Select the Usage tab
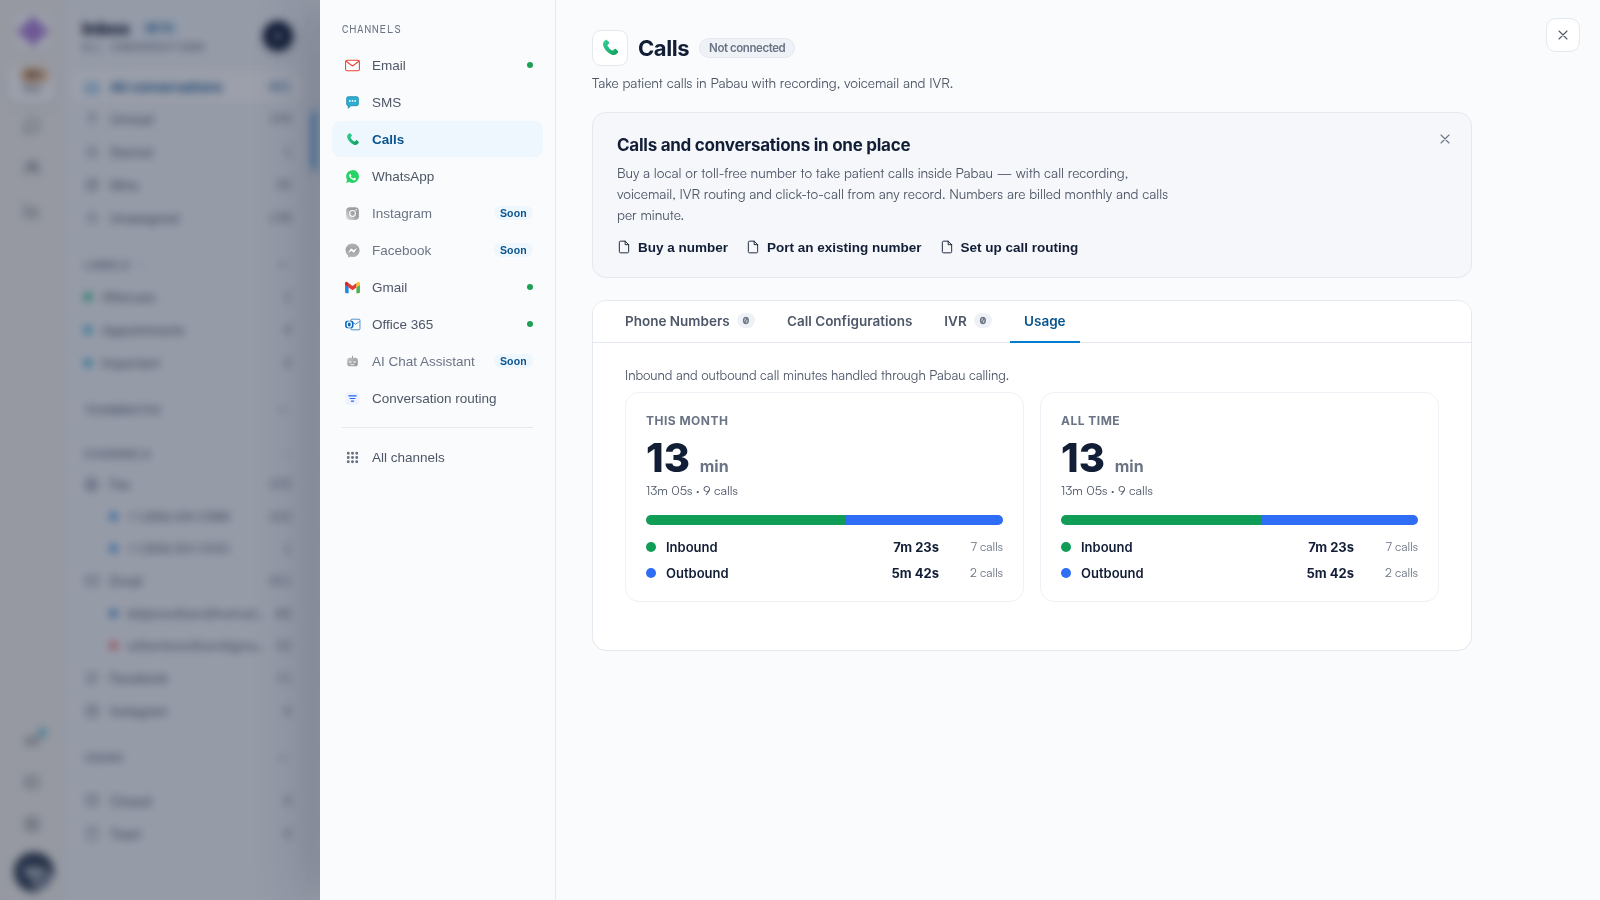Image resolution: width=1600 pixels, height=900 pixels. coord(1045,321)
